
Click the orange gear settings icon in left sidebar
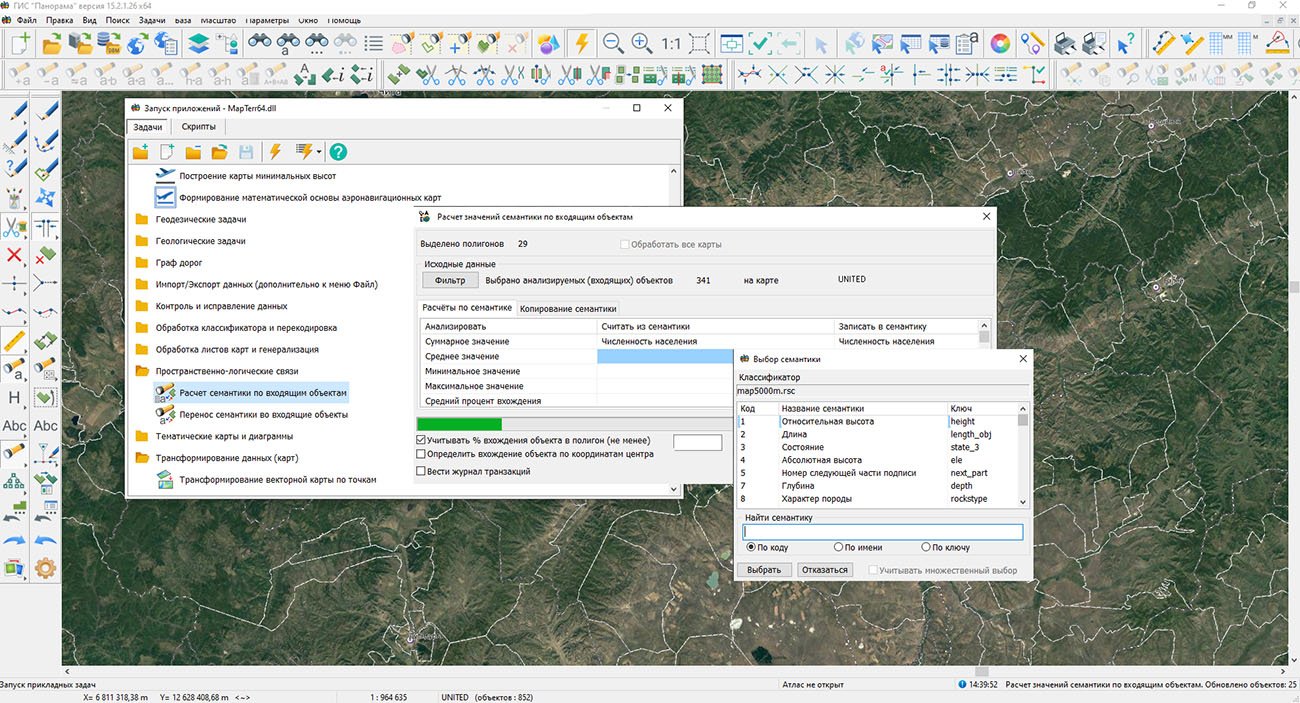pyautogui.click(x=45, y=568)
